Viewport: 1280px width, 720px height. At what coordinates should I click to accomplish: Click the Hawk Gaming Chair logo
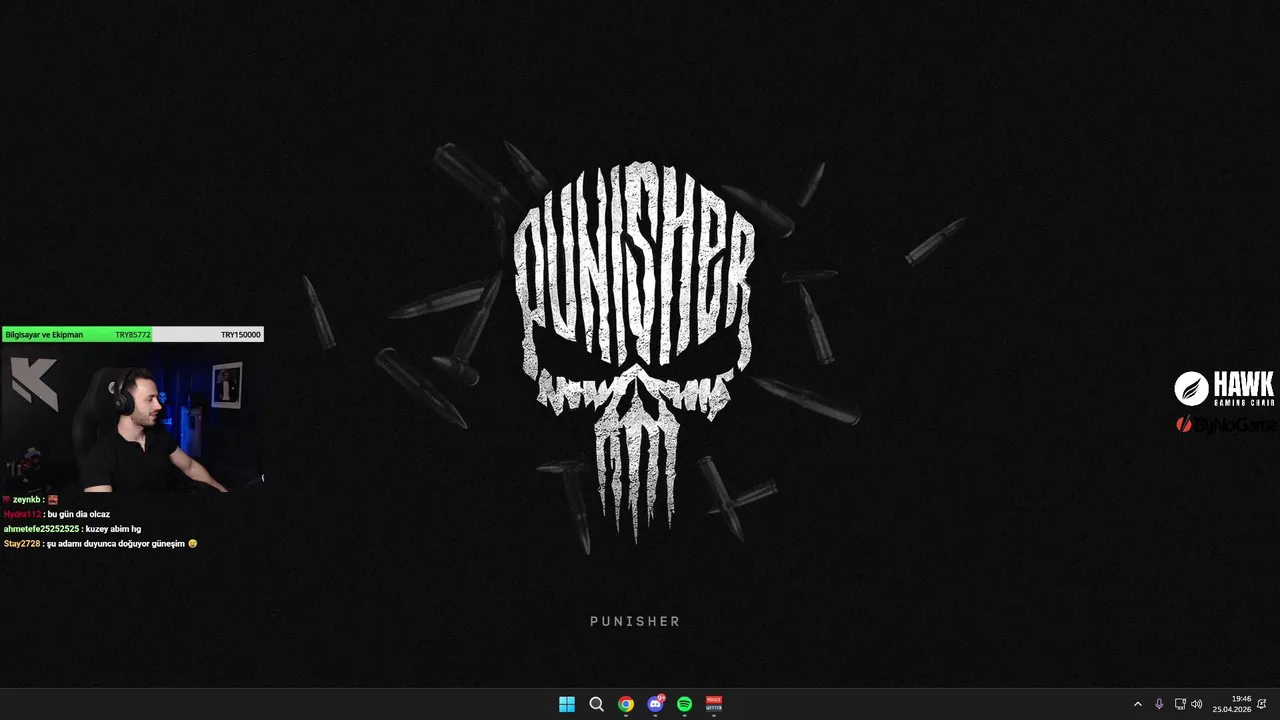(1224, 389)
